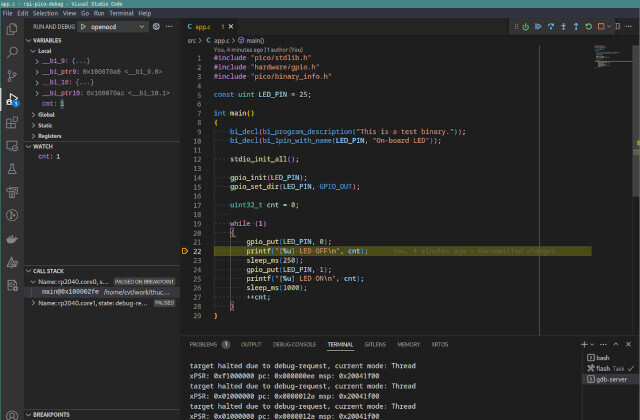Open the Extensions view
The width and height of the screenshot is (640, 420).
[x=12, y=122]
